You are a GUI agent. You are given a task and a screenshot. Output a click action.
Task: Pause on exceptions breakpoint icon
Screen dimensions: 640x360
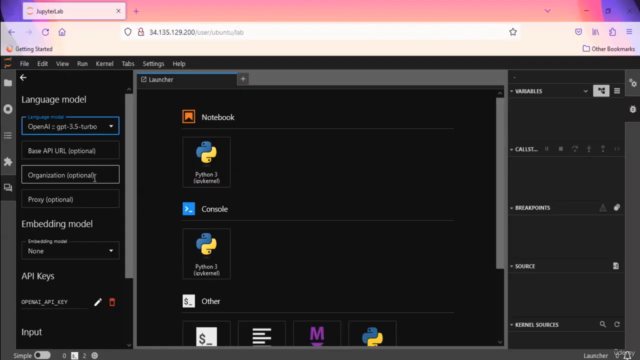603,208
